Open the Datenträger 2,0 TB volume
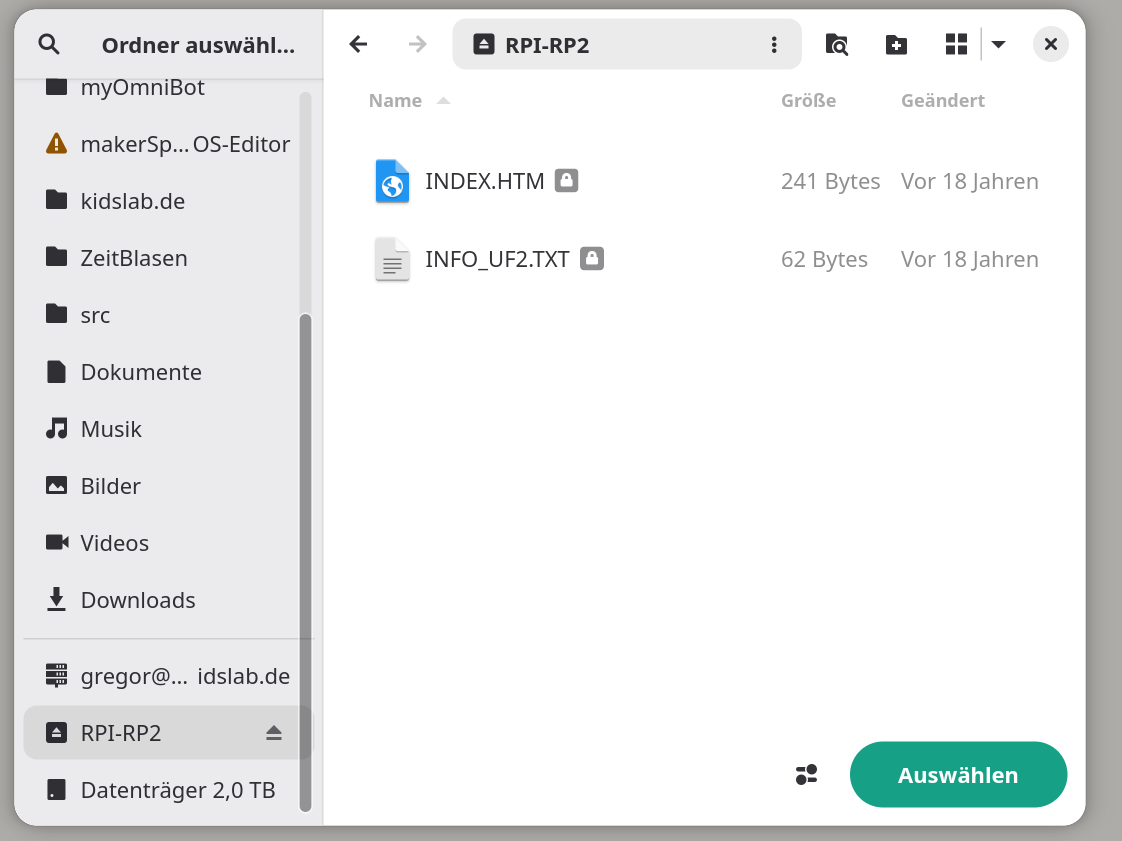Viewport: 1122px width, 841px height. click(x=168, y=789)
